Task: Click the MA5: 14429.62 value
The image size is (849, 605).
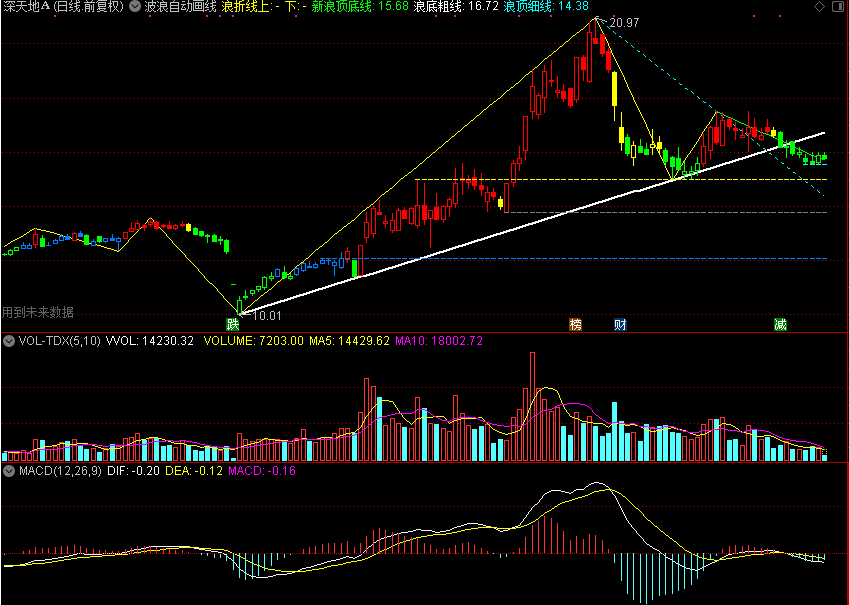Action: coord(349,341)
